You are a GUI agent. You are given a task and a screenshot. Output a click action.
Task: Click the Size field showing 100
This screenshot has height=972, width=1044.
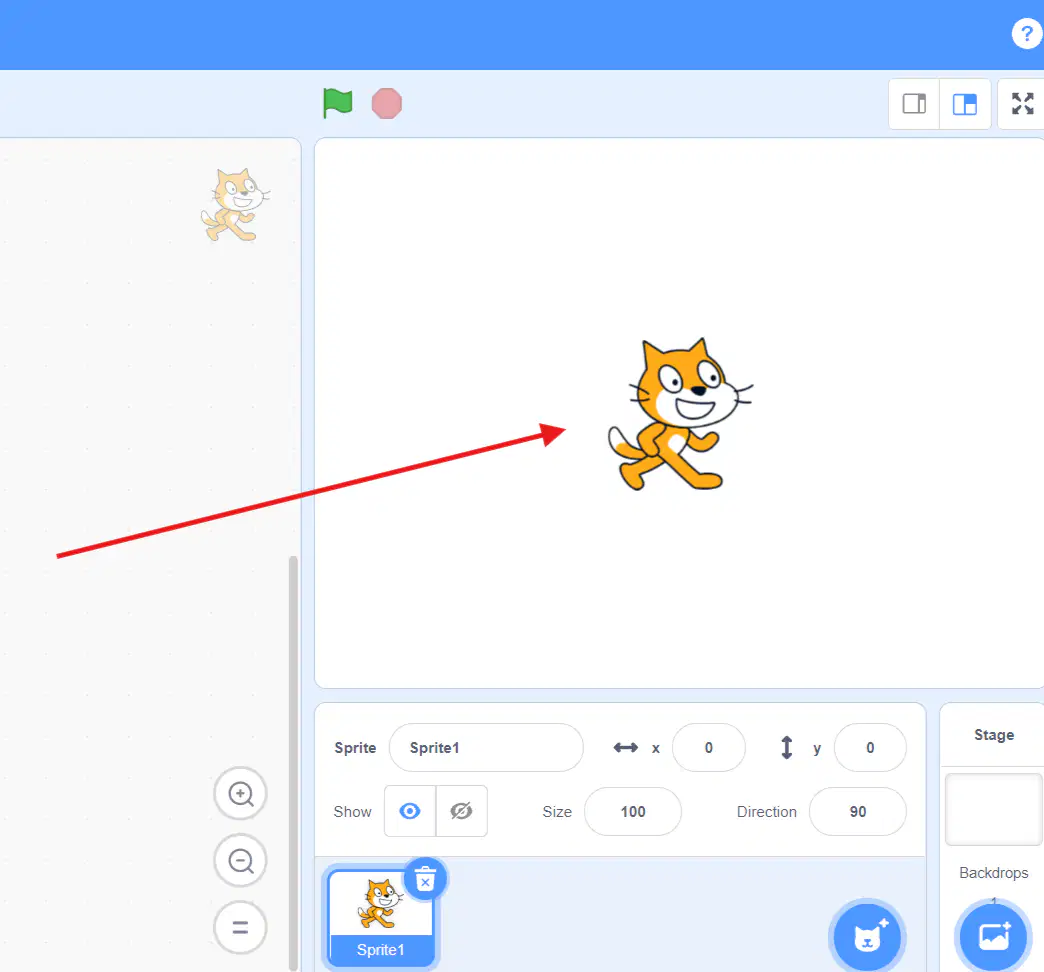pos(633,812)
